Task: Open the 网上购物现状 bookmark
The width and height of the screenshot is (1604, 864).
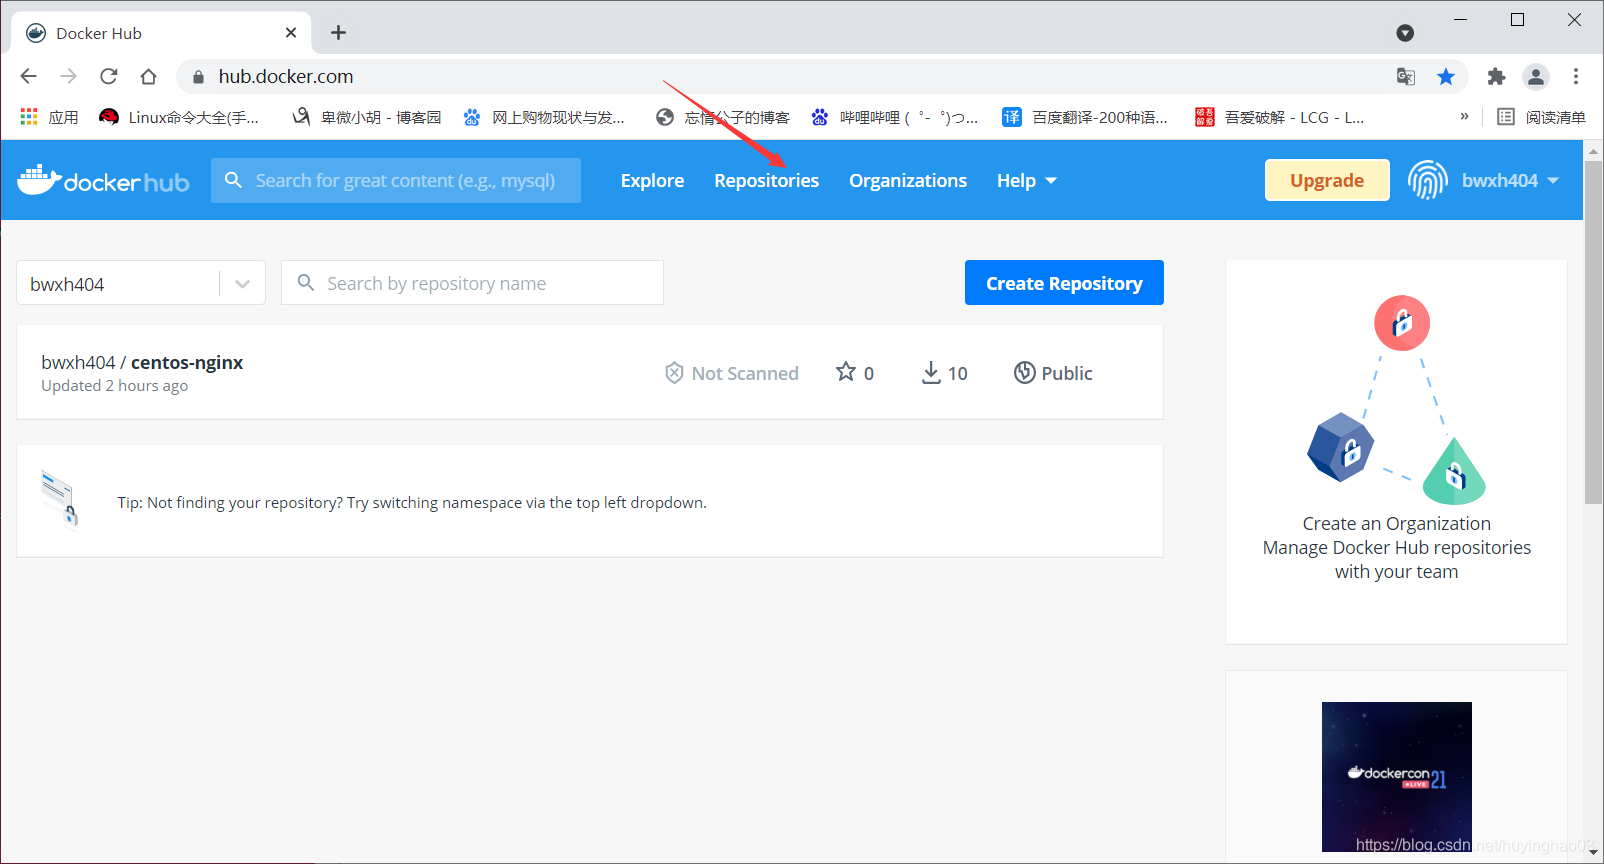Action: (544, 117)
